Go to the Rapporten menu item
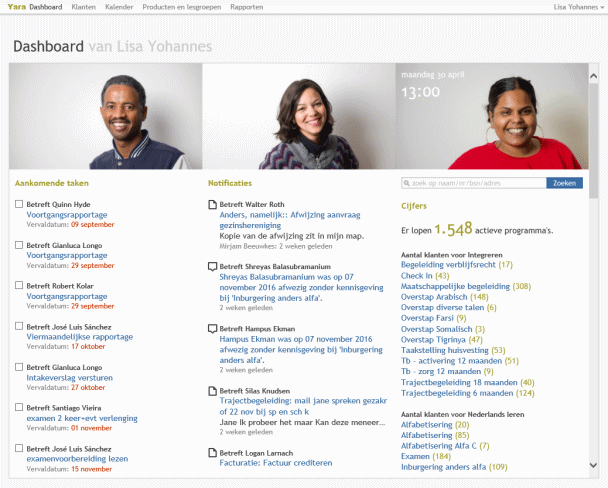 click(x=247, y=7)
